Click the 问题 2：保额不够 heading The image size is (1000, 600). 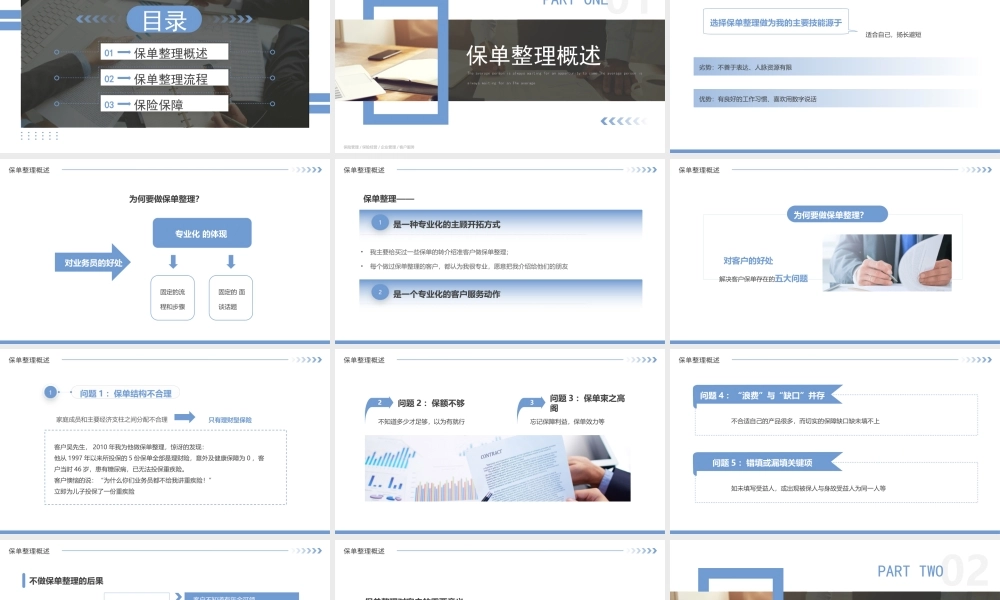tap(431, 403)
